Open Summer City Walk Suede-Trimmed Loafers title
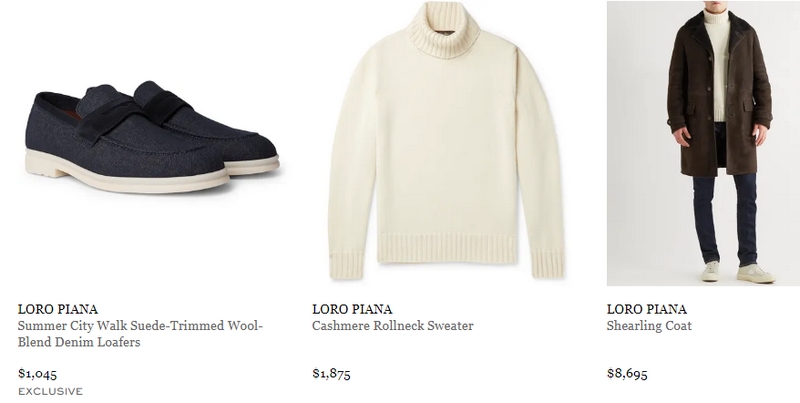The width and height of the screenshot is (800, 403). [x=140, y=334]
